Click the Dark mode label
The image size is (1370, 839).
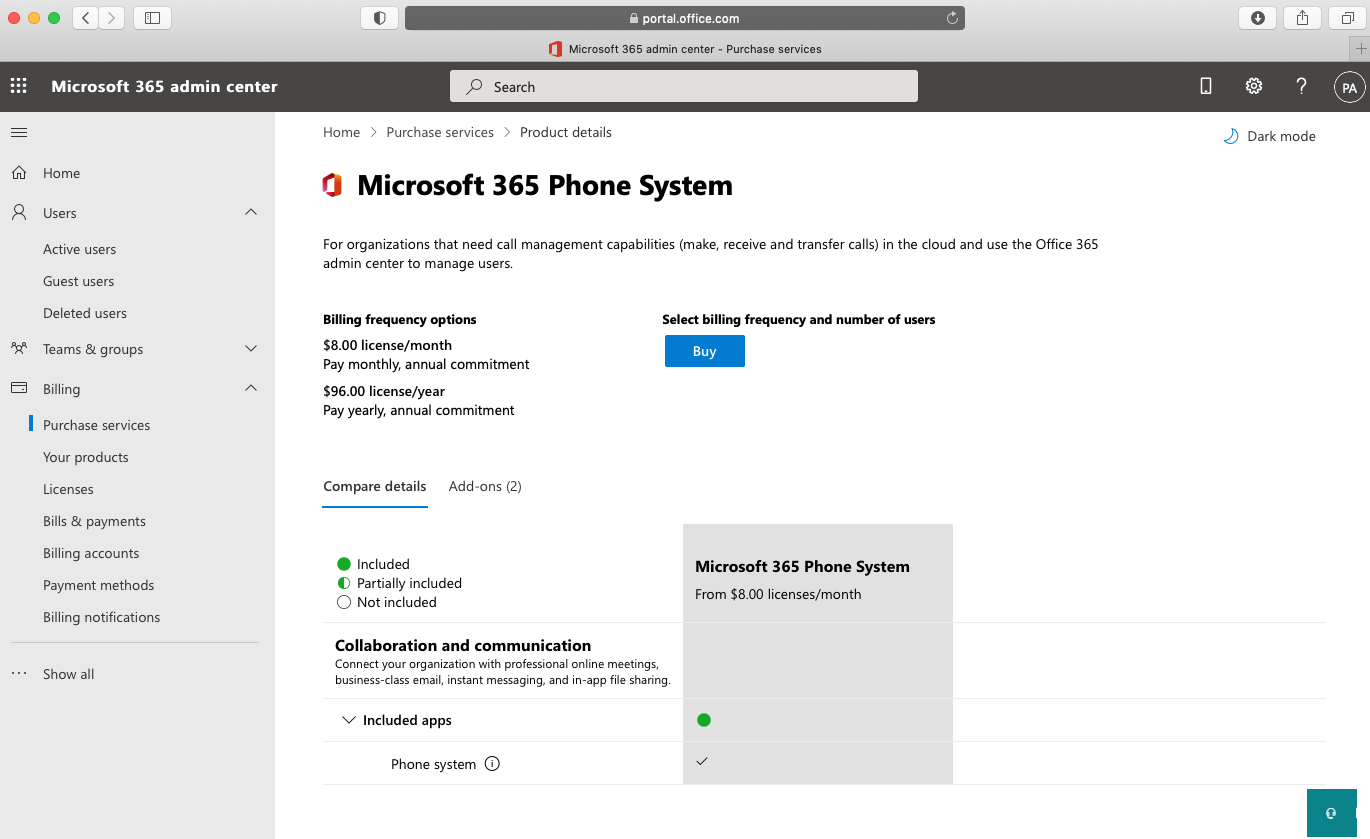point(1281,136)
